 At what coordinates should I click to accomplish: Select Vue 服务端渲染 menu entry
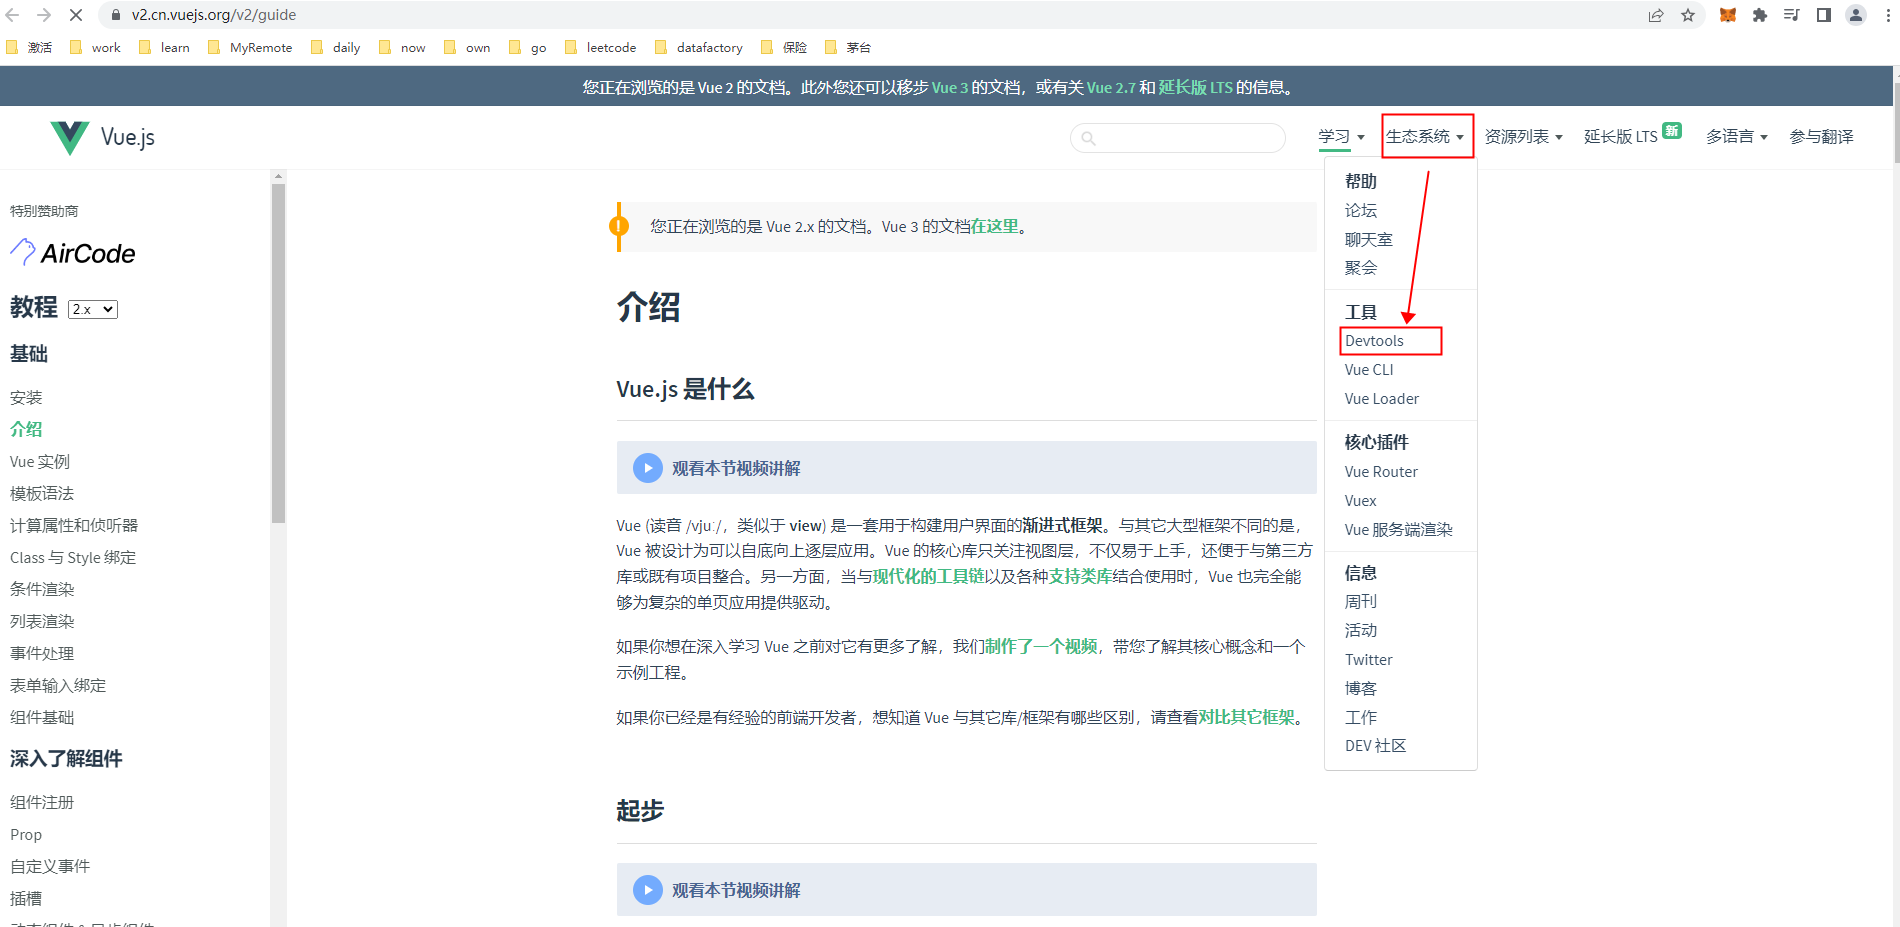[x=1398, y=530]
